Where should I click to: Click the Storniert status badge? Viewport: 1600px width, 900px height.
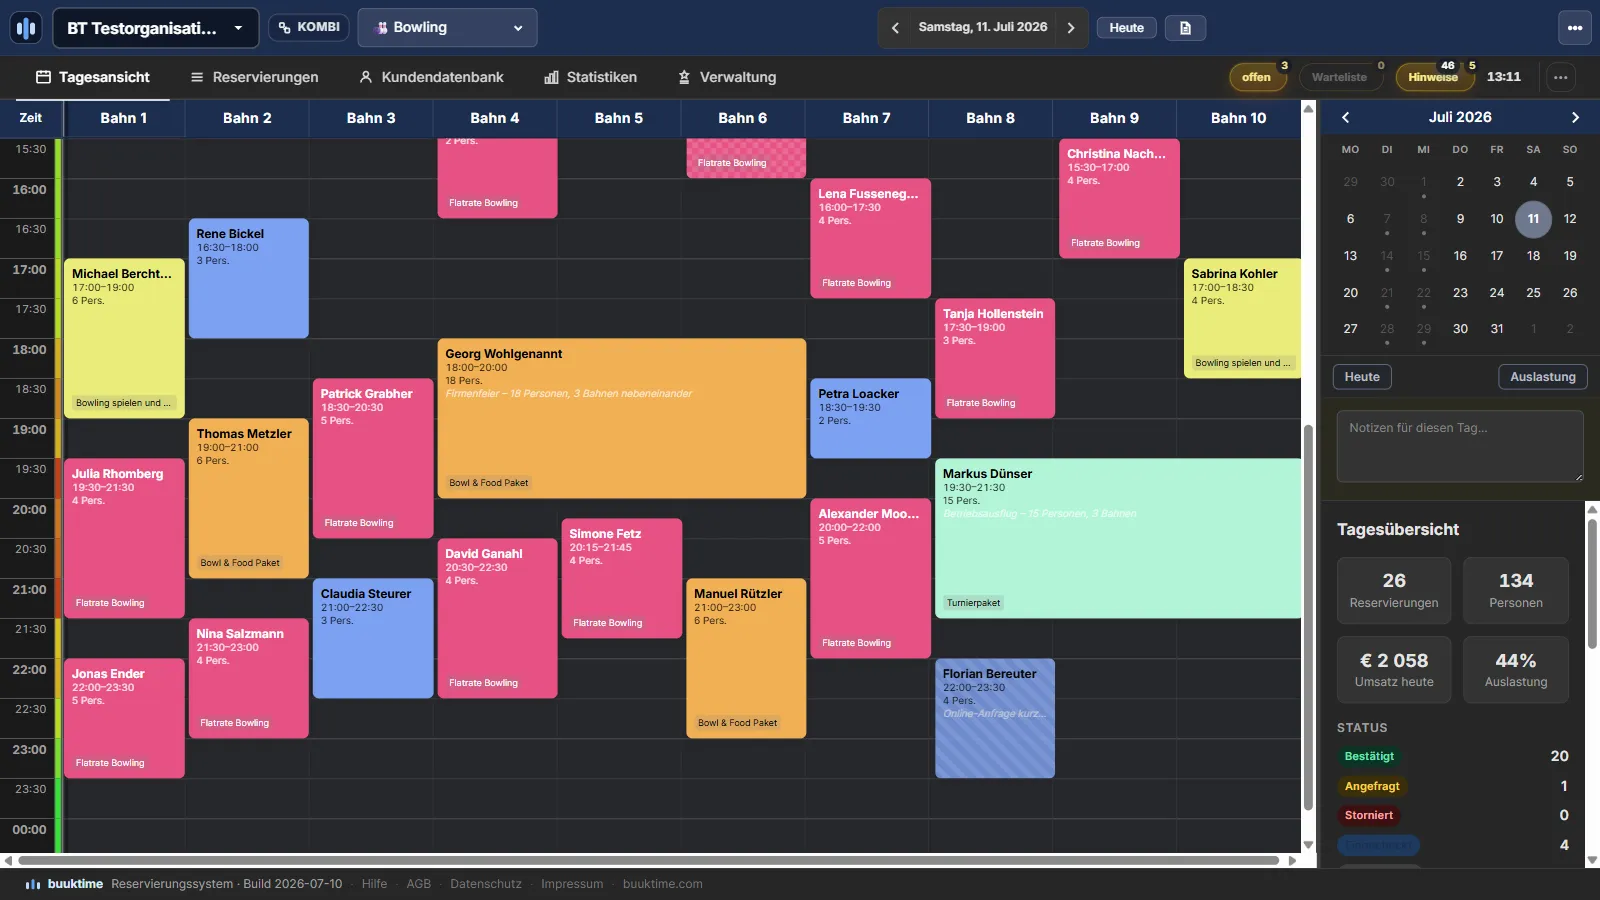click(1369, 815)
